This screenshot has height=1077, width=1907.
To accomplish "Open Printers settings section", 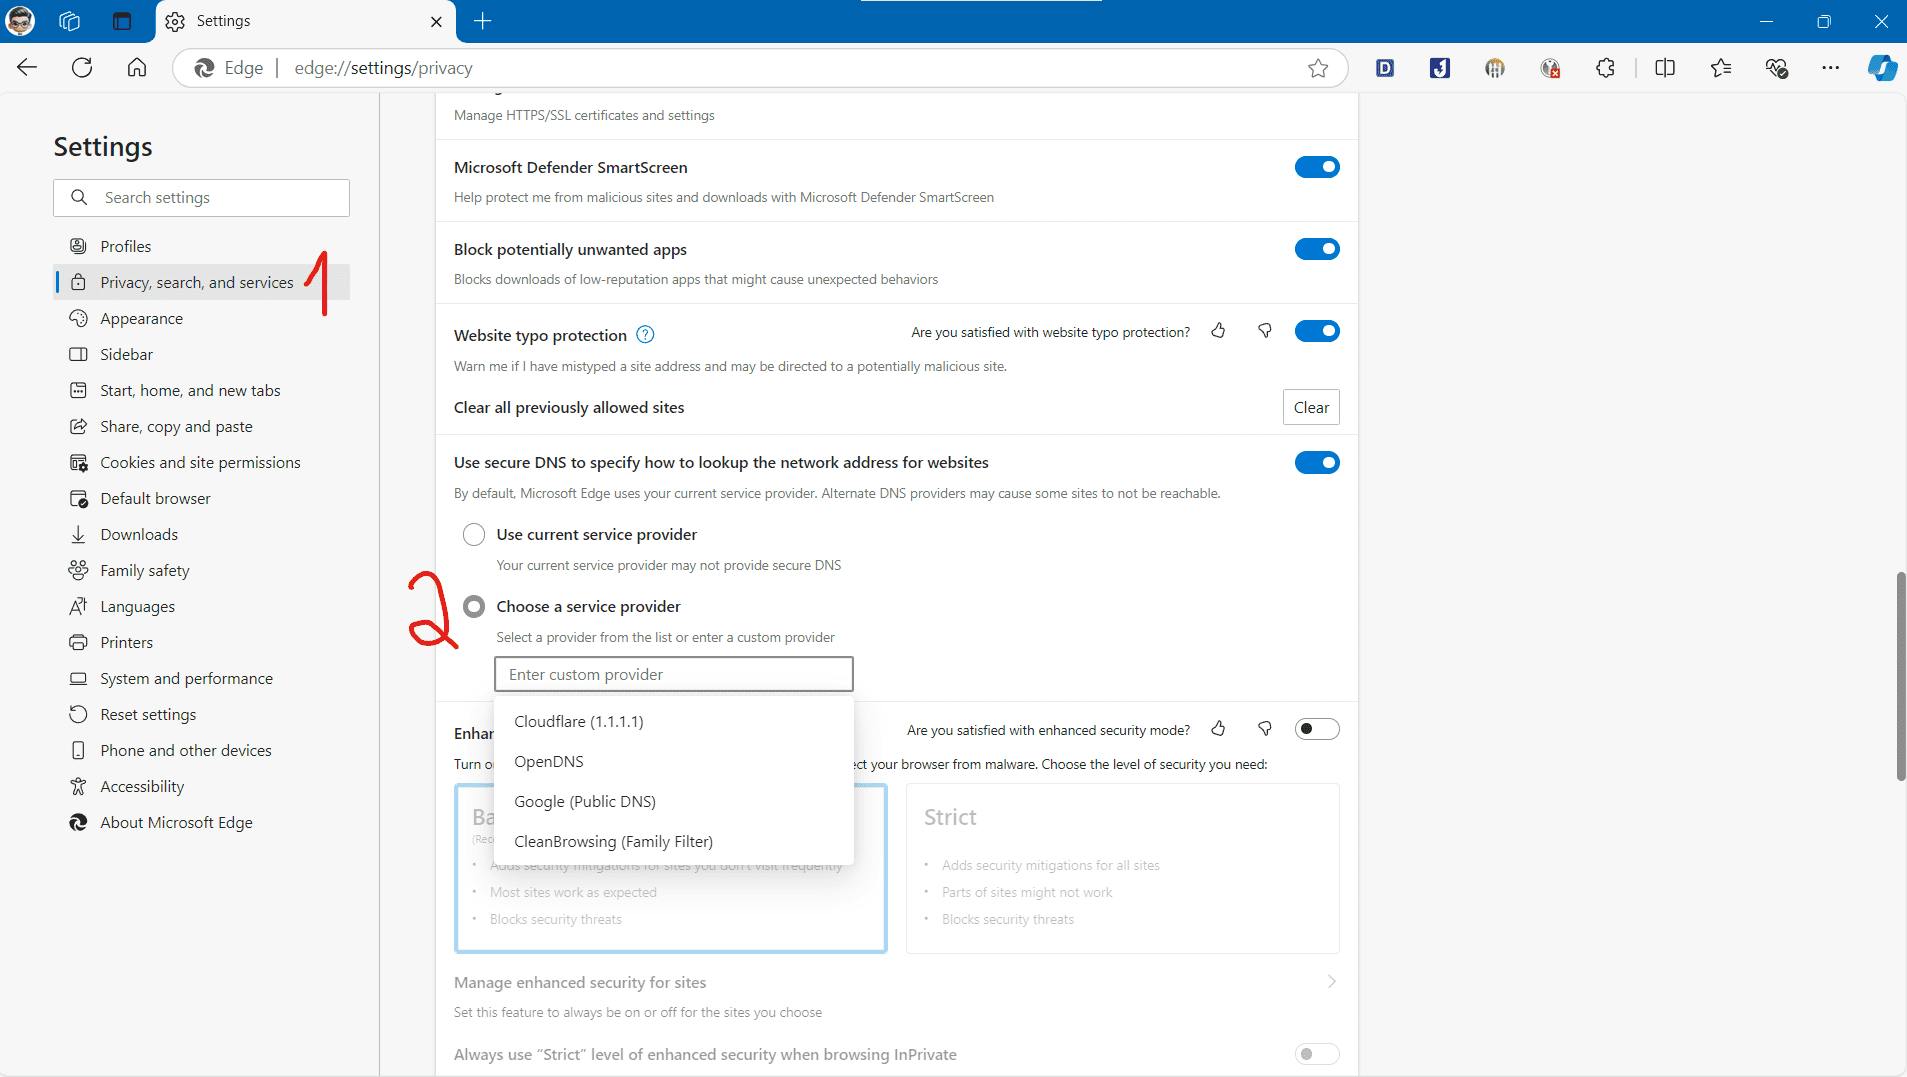I will click(x=201, y=642).
